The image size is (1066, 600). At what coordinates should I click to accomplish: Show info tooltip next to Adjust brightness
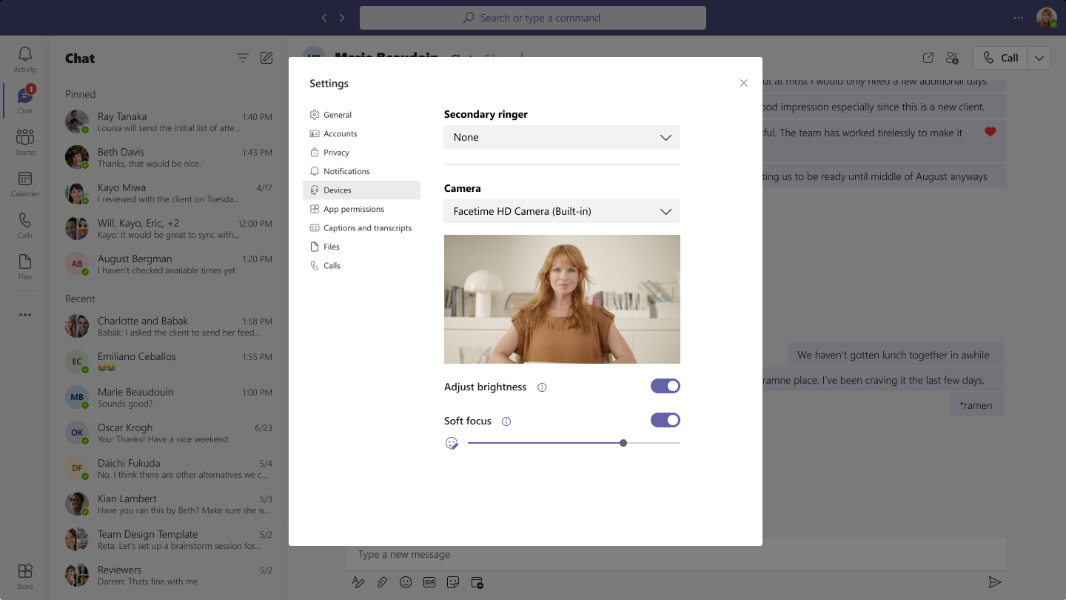pyautogui.click(x=541, y=386)
